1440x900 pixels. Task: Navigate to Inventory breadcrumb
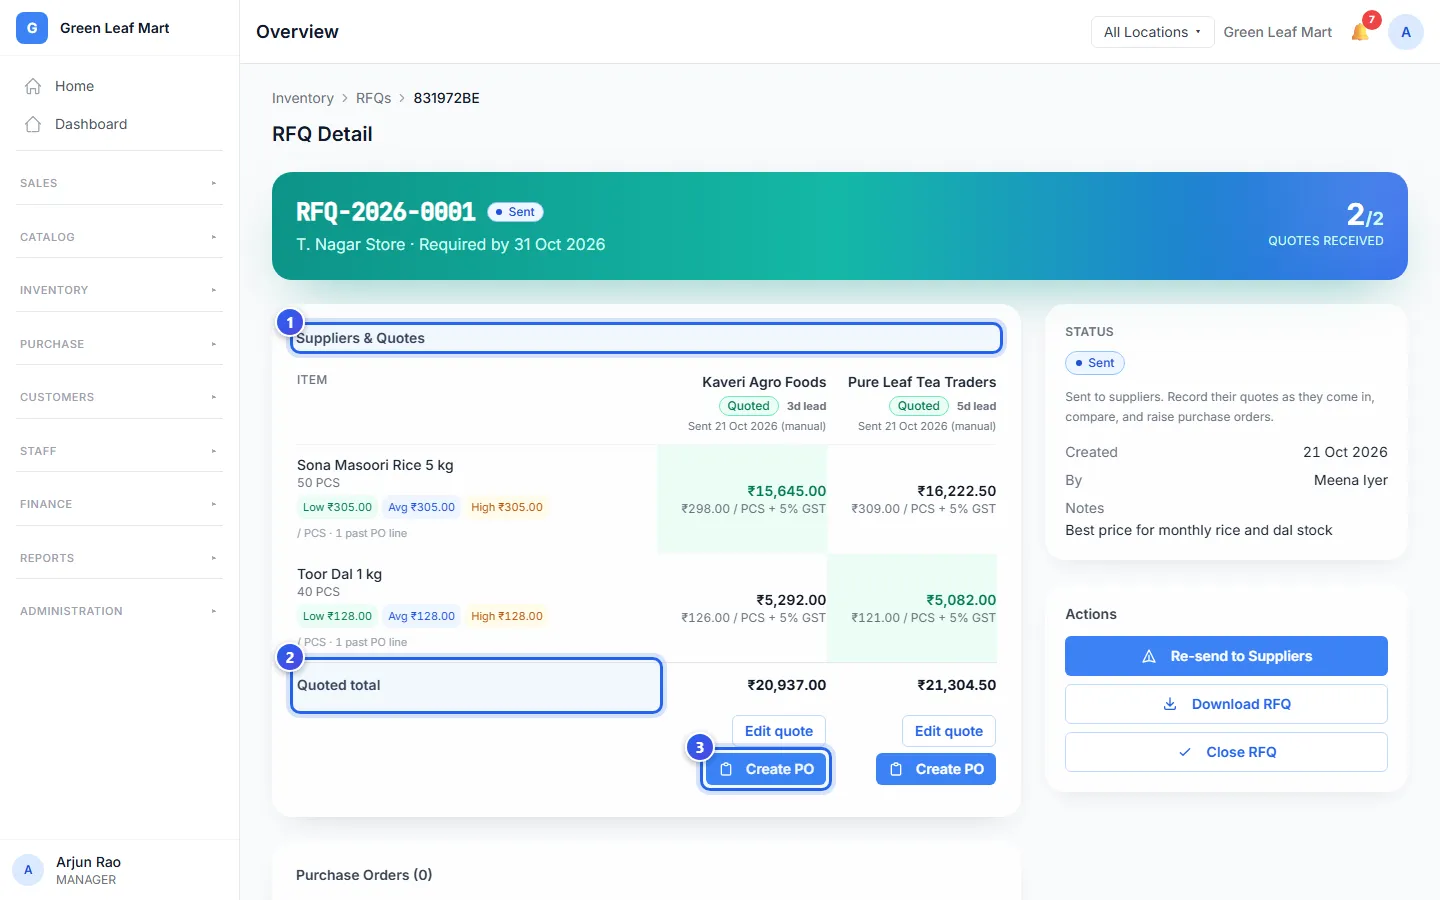[303, 98]
